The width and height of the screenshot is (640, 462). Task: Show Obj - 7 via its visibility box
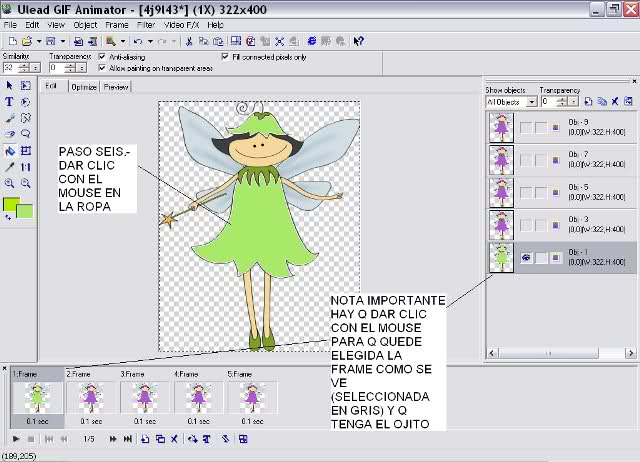pos(526,160)
